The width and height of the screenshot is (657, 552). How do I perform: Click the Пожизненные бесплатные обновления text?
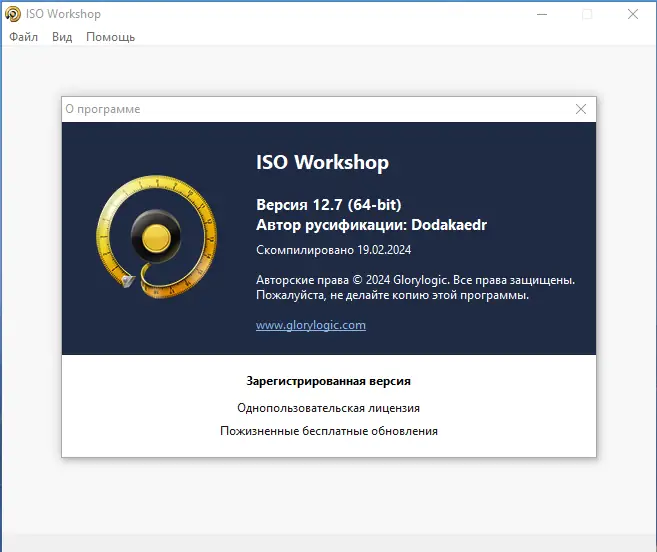(x=329, y=431)
